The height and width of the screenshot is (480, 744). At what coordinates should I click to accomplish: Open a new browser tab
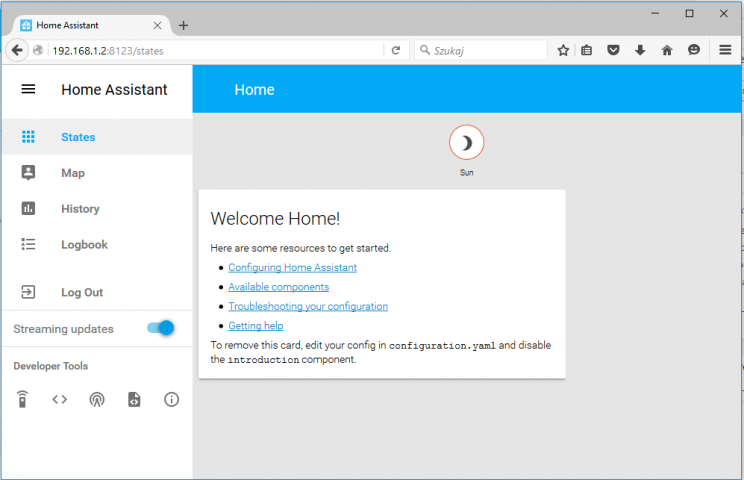tap(184, 26)
